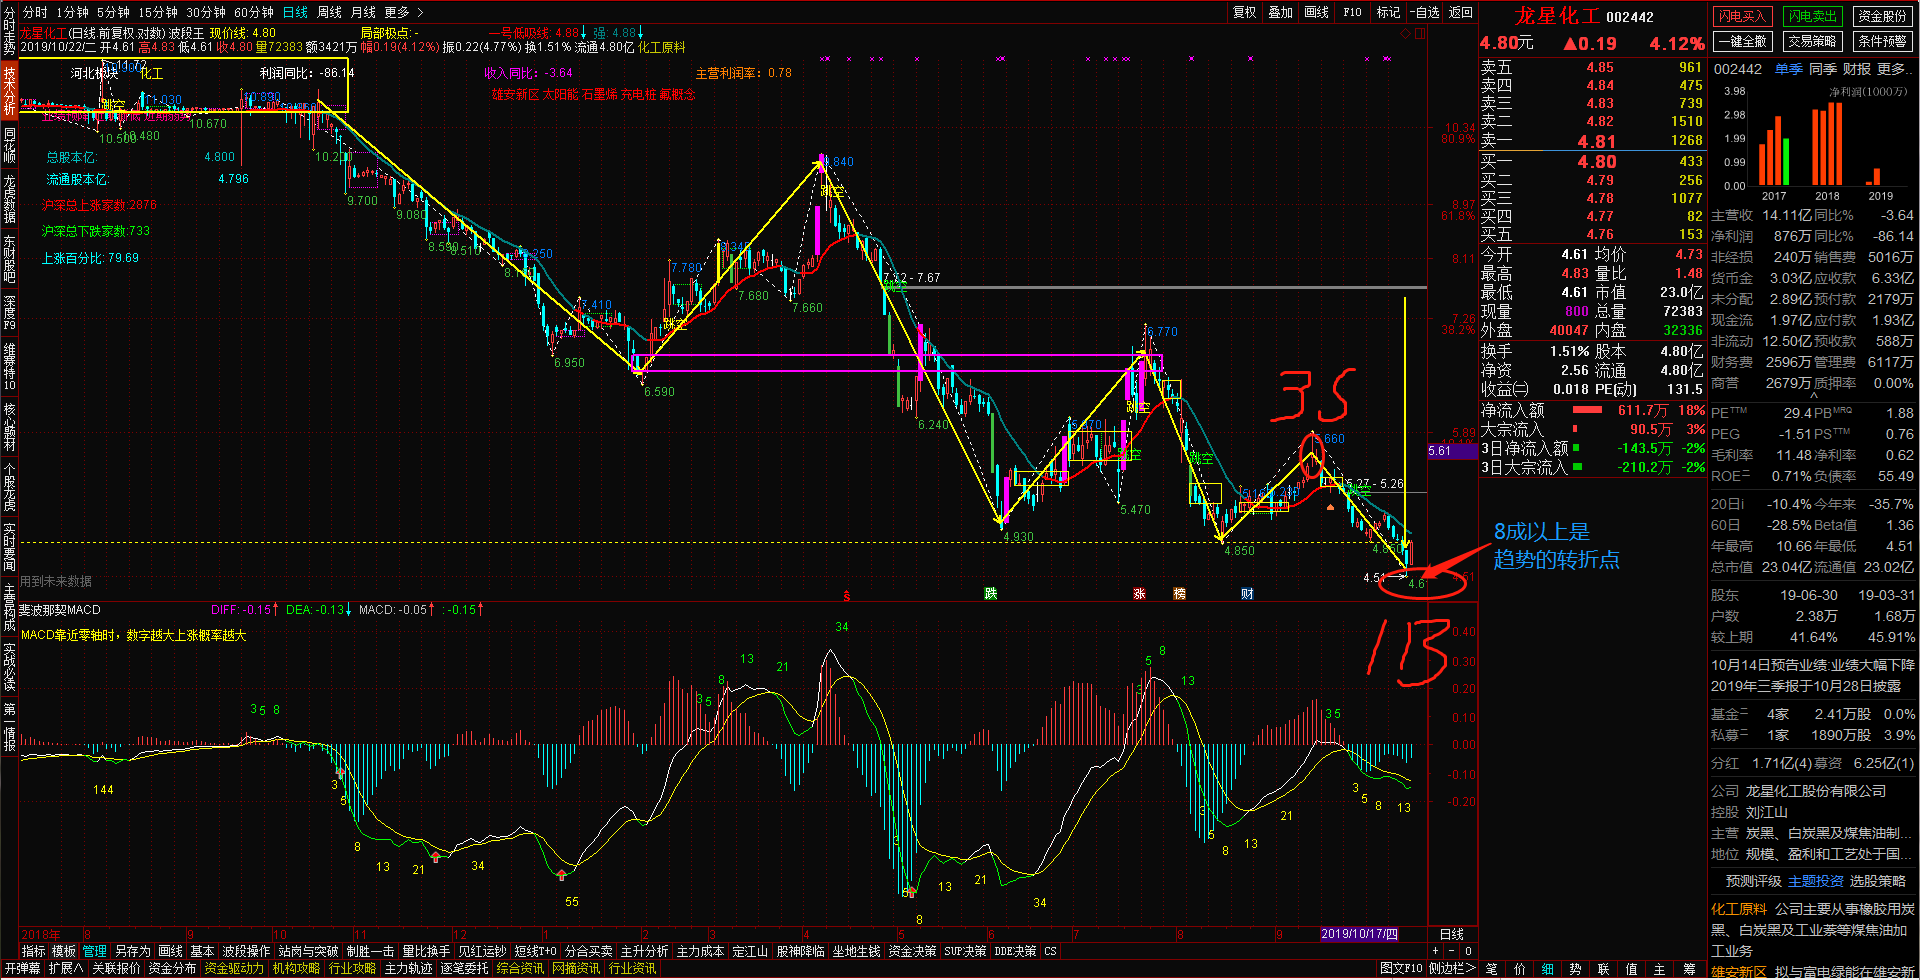Switch to the 单季 financial tab
The image size is (1920, 980).
coord(1789,69)
